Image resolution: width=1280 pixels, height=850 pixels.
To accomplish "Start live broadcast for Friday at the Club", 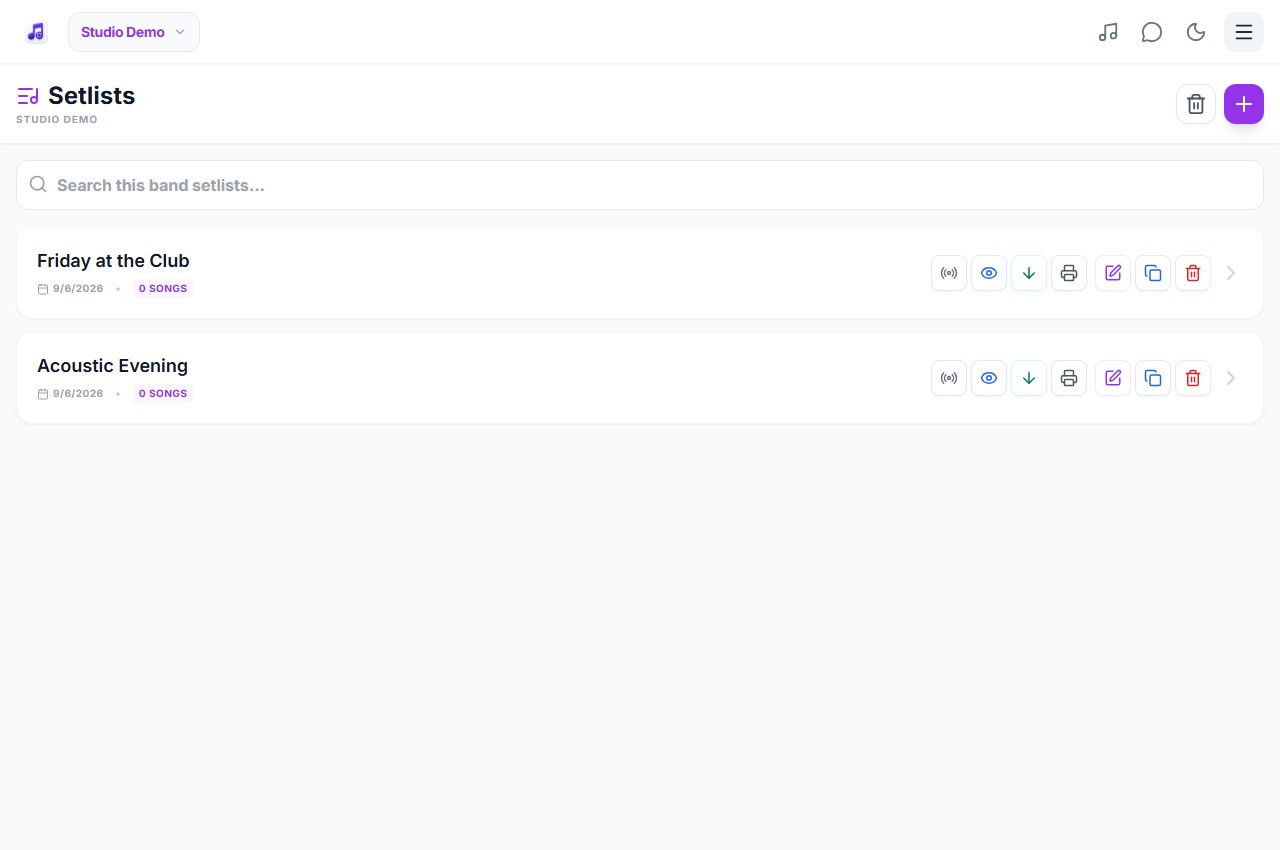I will click(x=949, y=273).
